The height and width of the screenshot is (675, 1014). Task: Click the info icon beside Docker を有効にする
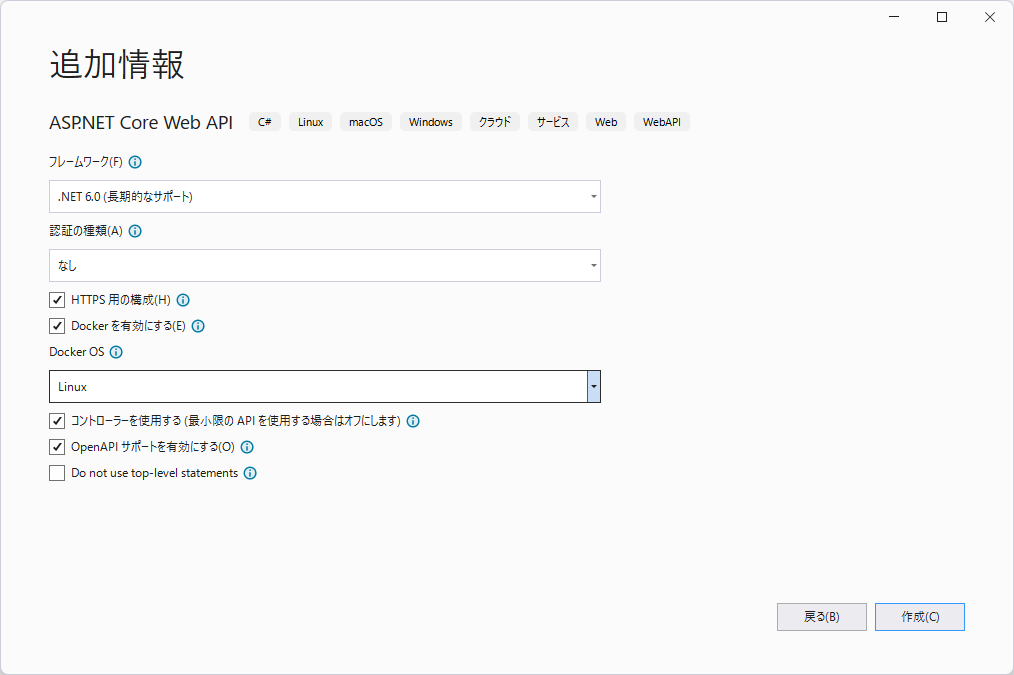pyautogui.click(x=199, y=326)
